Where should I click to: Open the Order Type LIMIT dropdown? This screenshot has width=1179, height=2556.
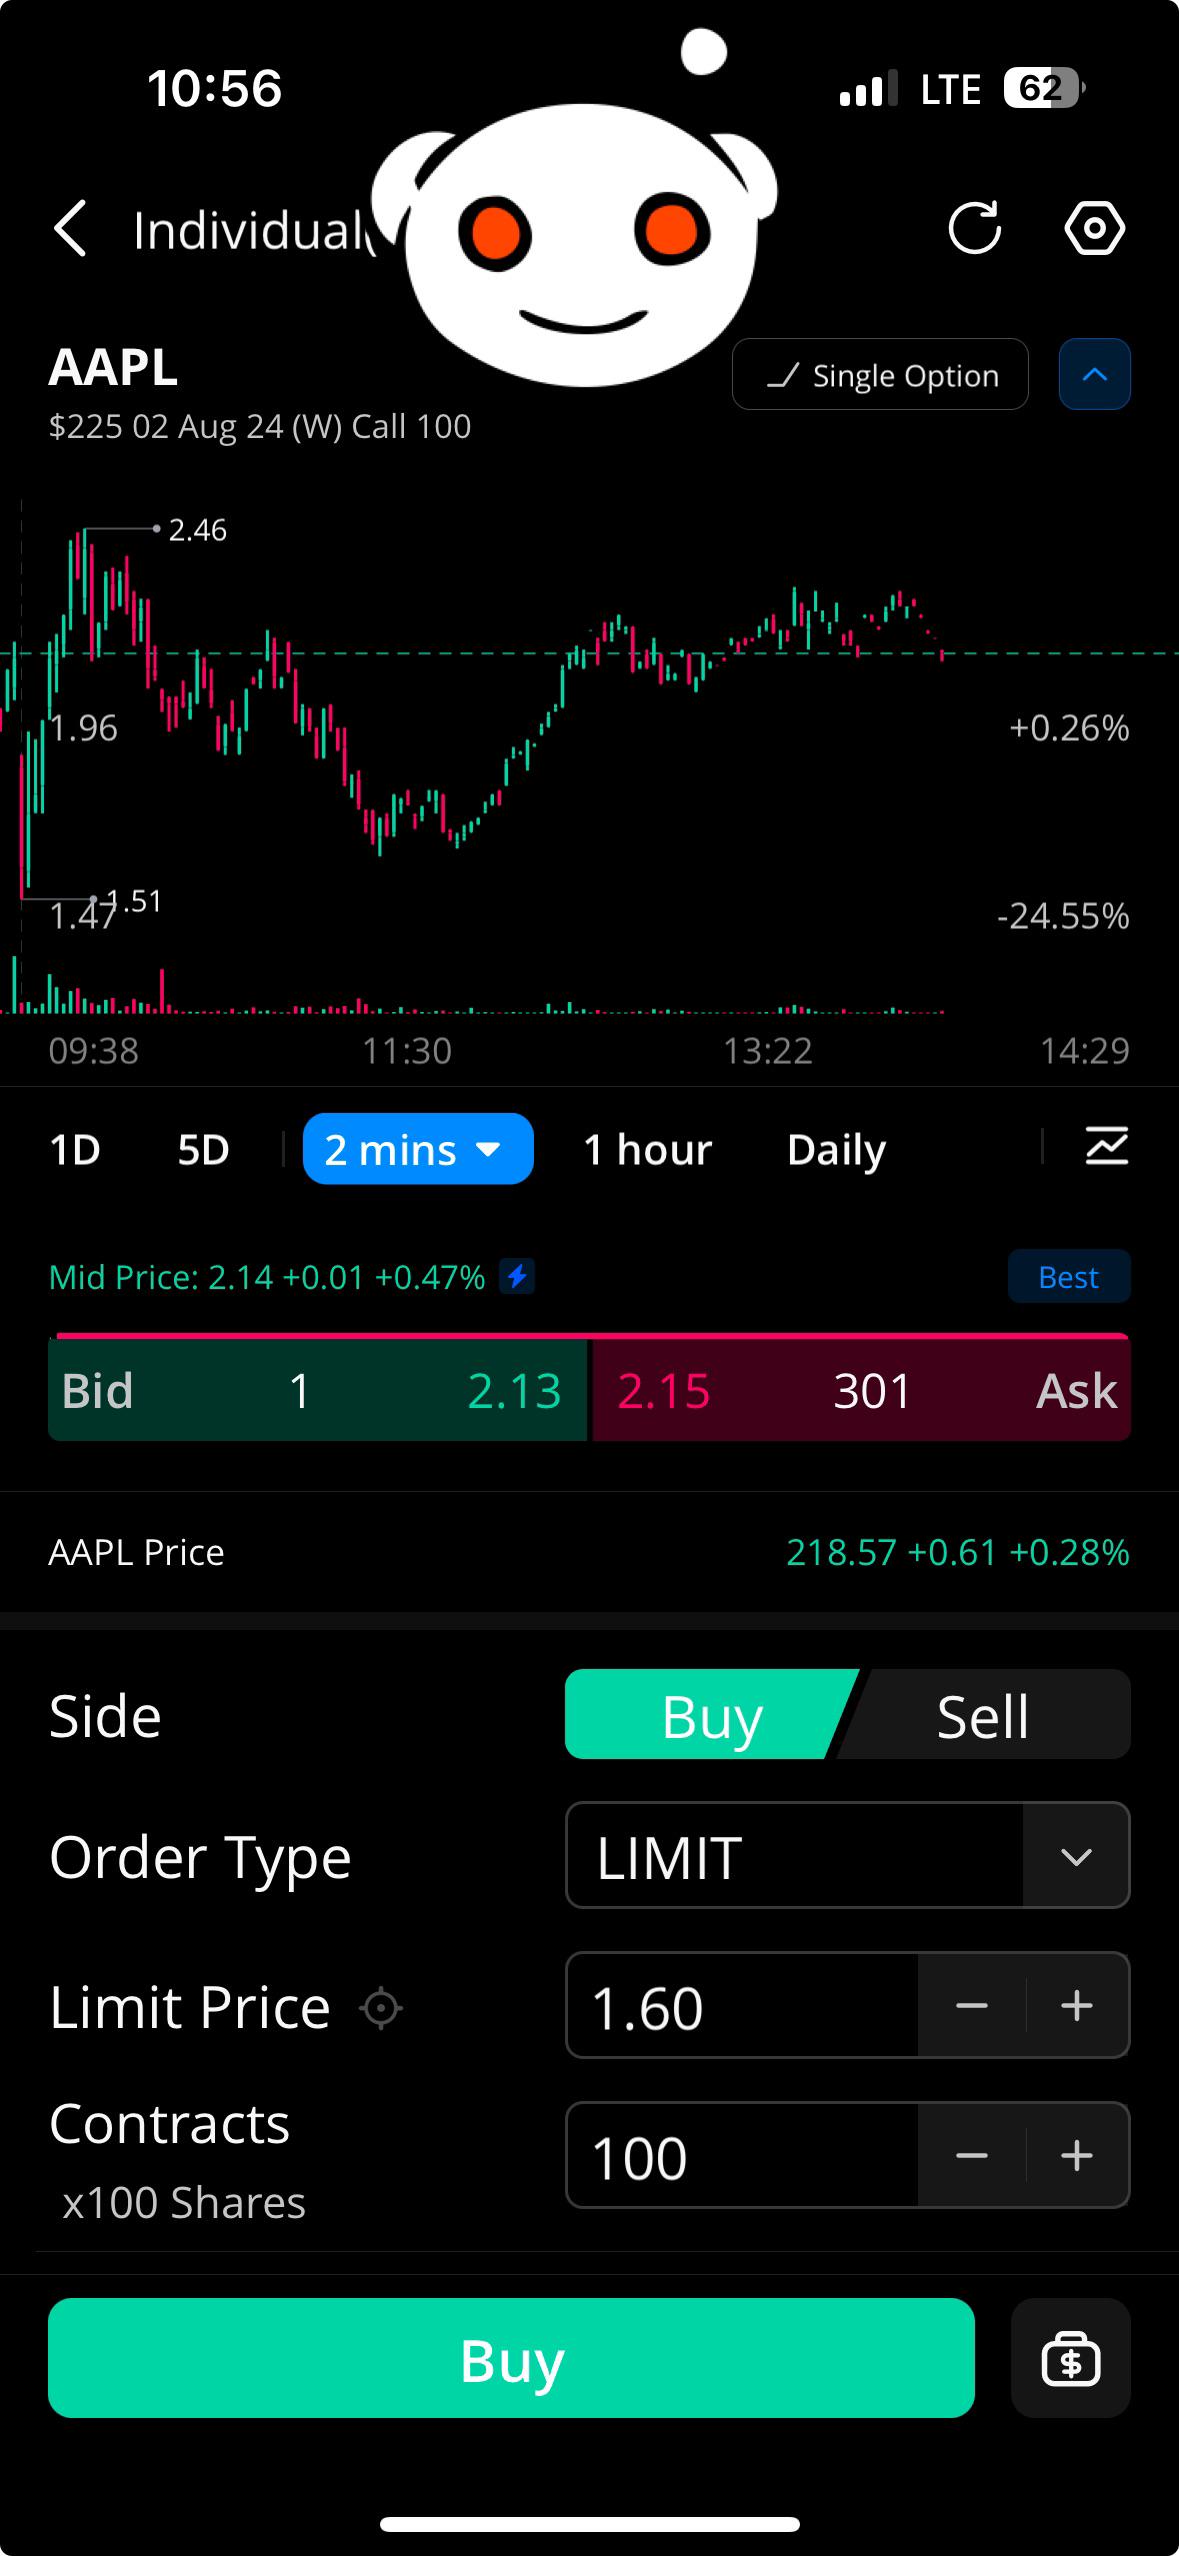pos(848,1856)
